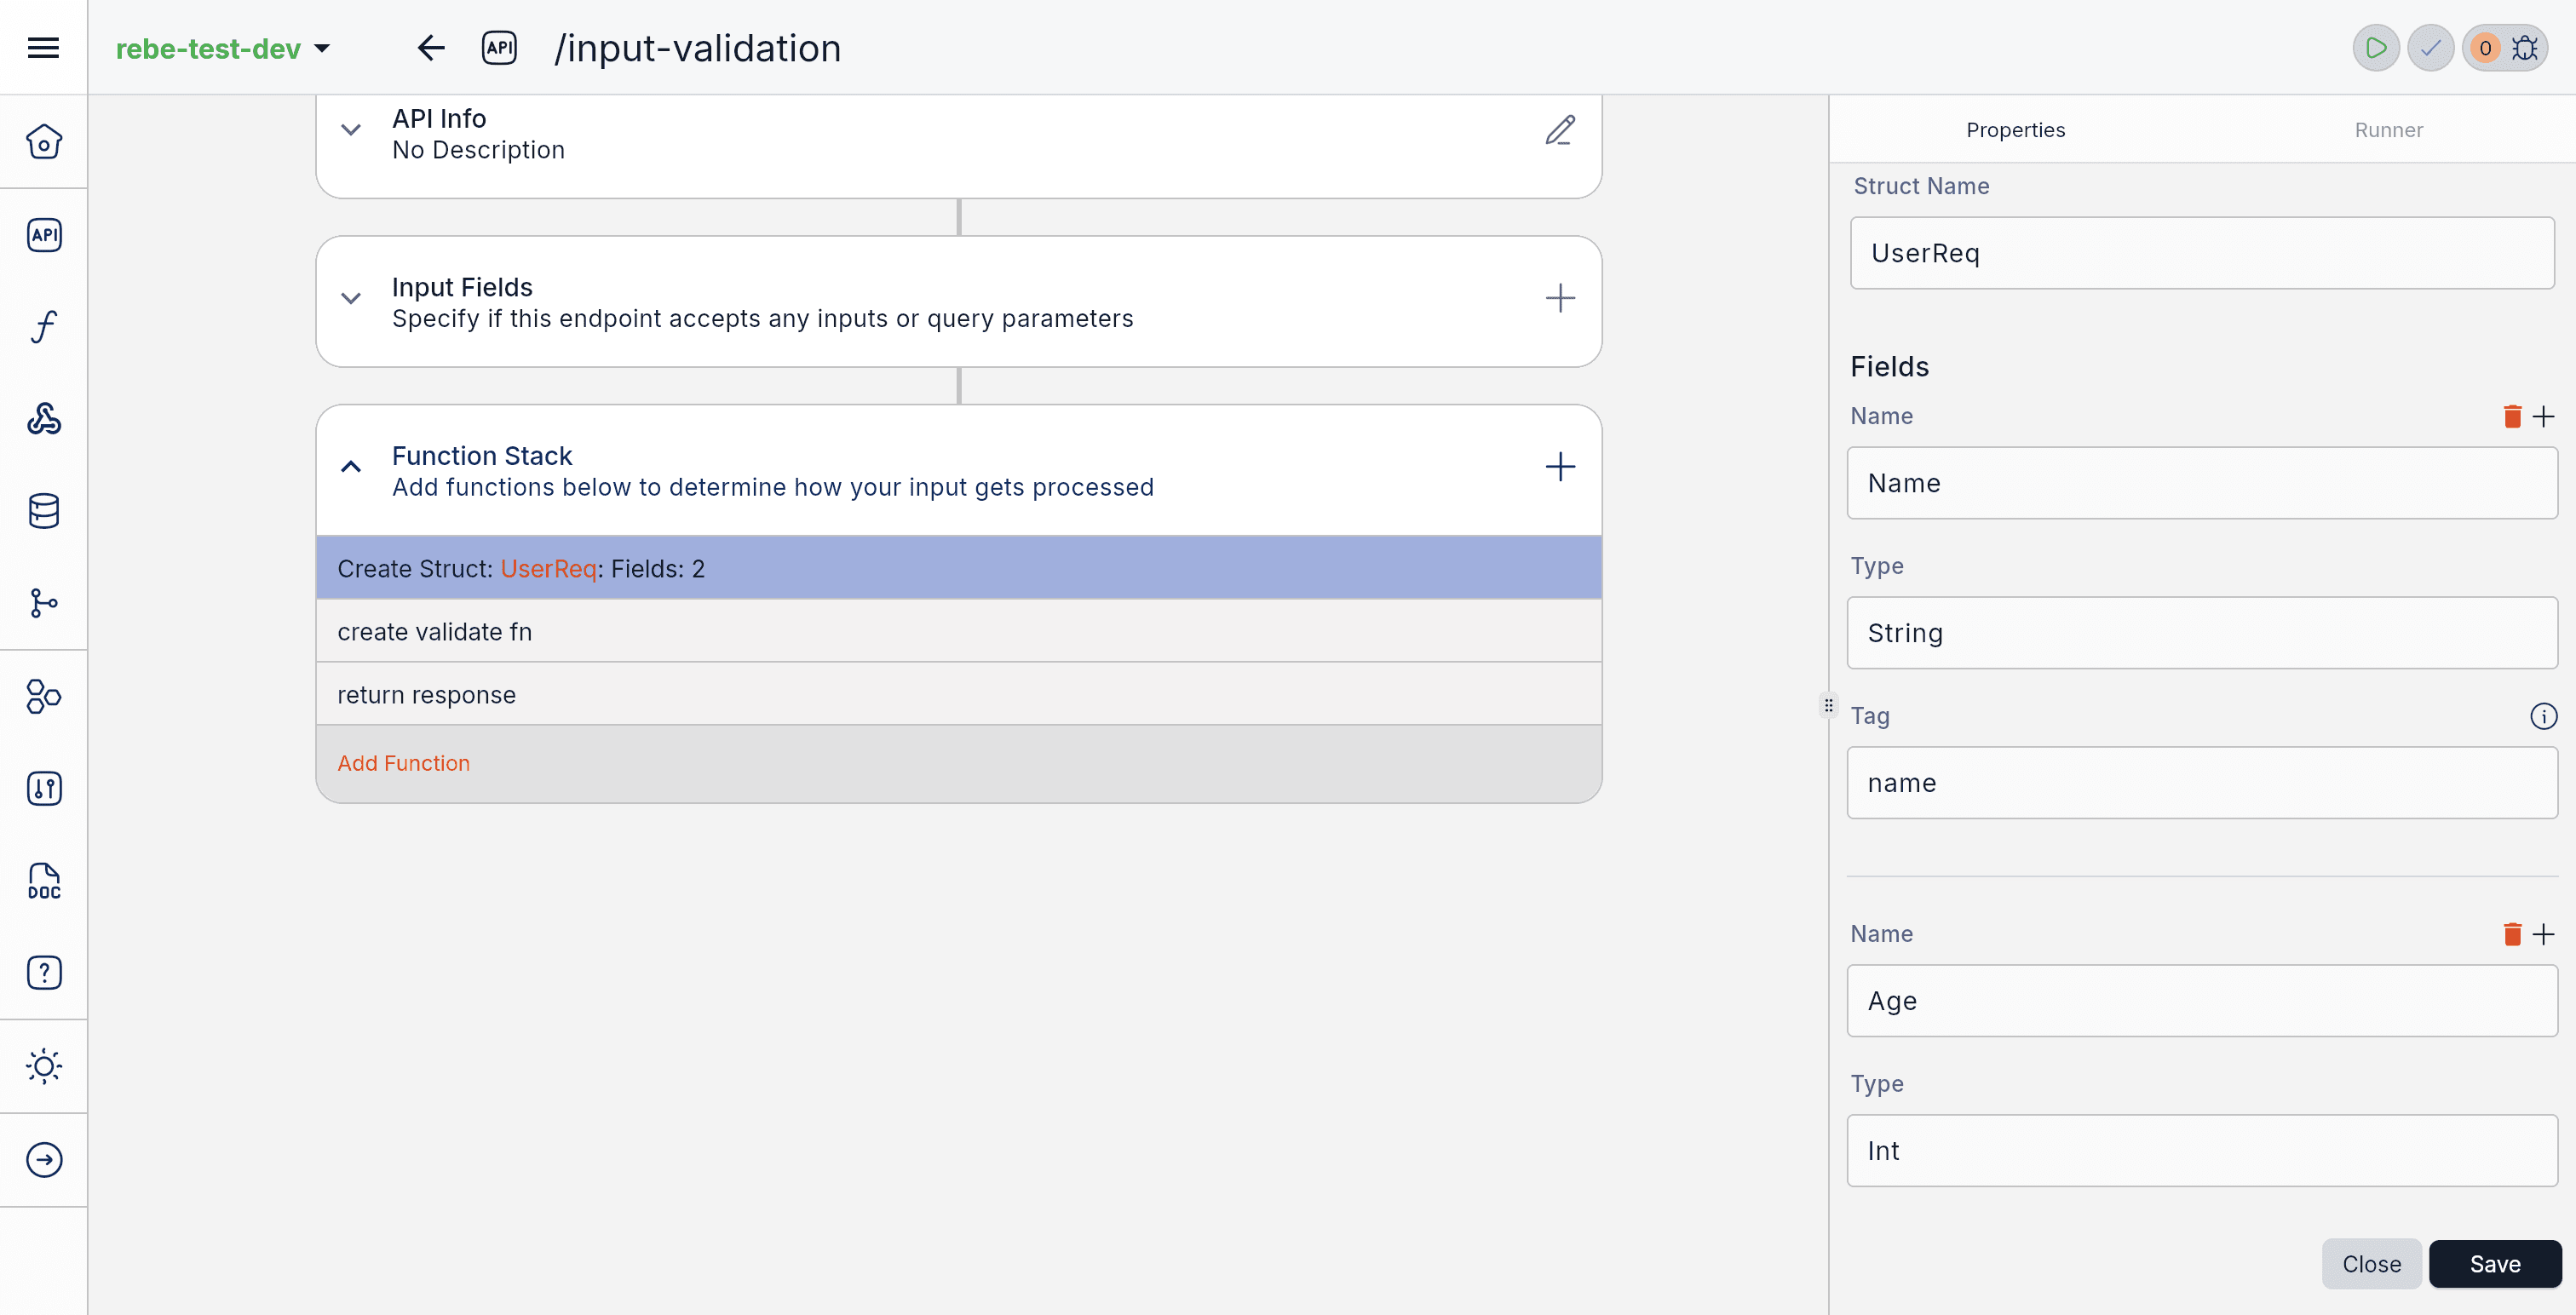The width and height of the screenshot is (2576, 1315).
Task: Click the field name input containing Name
Action: coord(2202,483)
